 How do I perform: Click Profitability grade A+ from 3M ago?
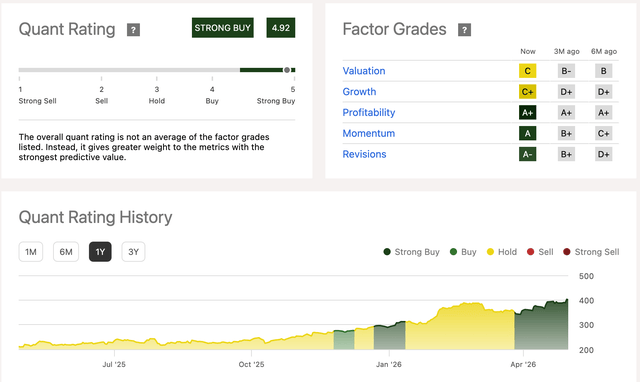pyautogui.click(x=566, y=113)
